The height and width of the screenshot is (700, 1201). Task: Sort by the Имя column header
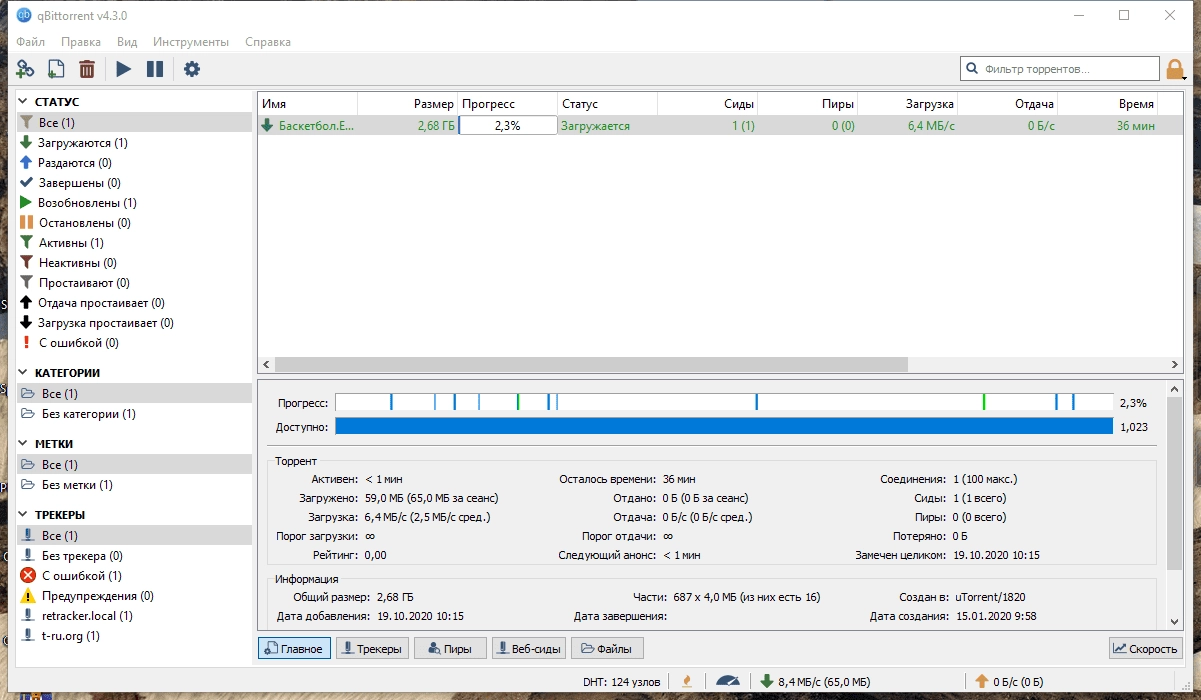click(x=307, y=104)
